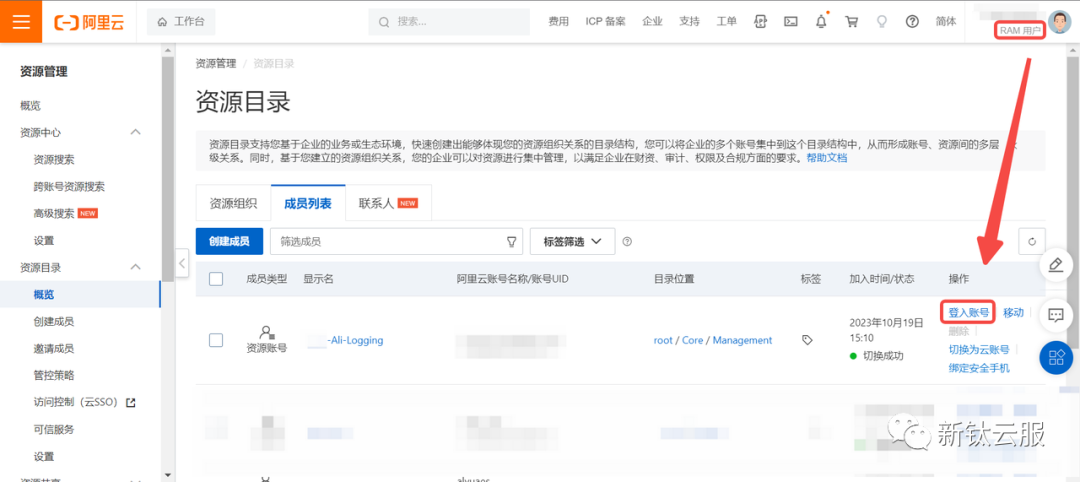Collapse the 资源中心 section
Viewport: 1080px width, 482px height.
click(x=136, y=132)
